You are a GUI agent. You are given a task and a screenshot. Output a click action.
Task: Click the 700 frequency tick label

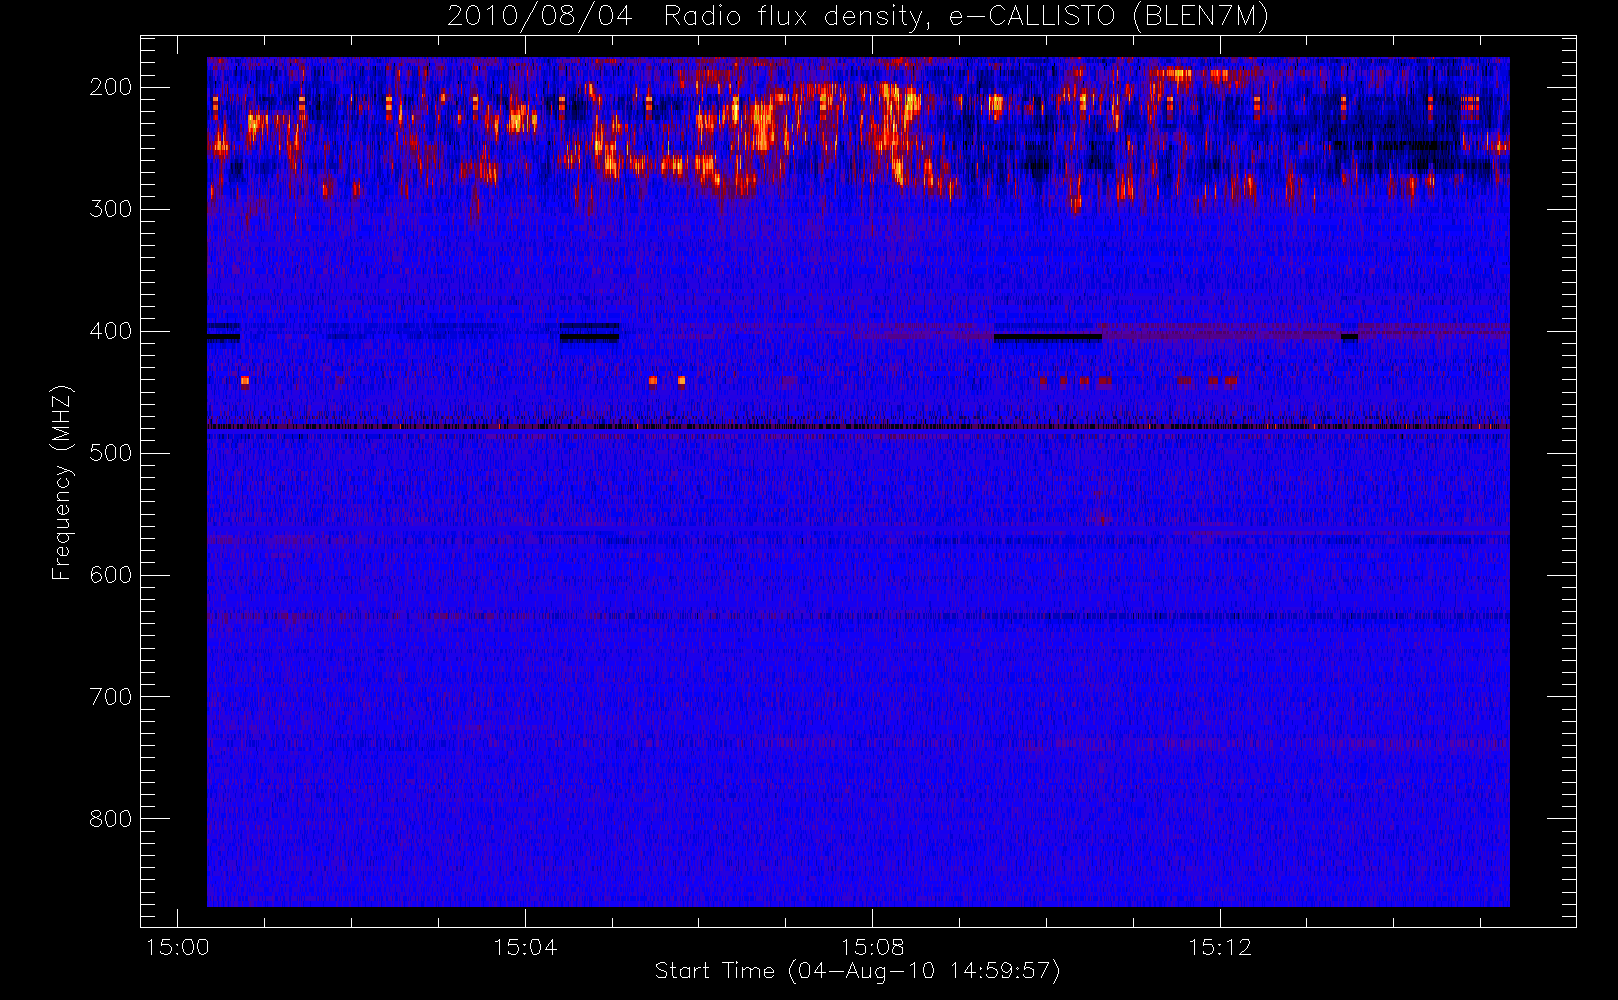pyautogui.click(x=111, y=697)
